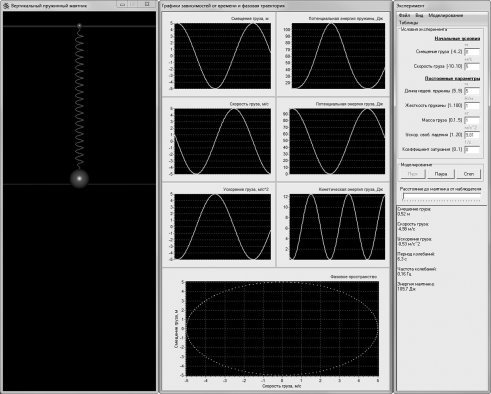Open the Моделирование menu

click(x=446, y=15)
